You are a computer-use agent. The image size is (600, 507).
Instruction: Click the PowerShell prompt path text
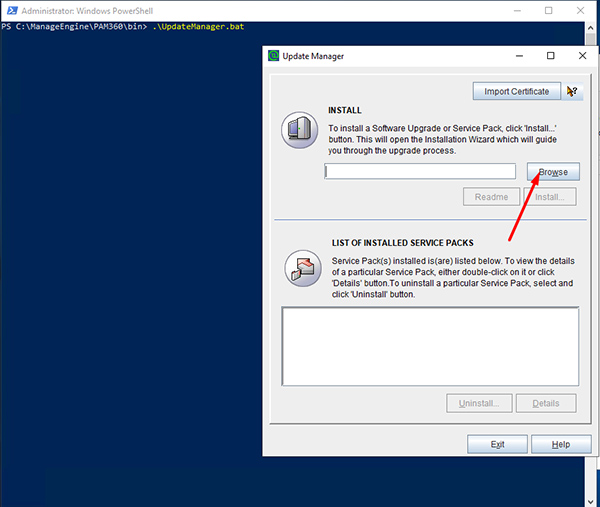tap(74, 26)
